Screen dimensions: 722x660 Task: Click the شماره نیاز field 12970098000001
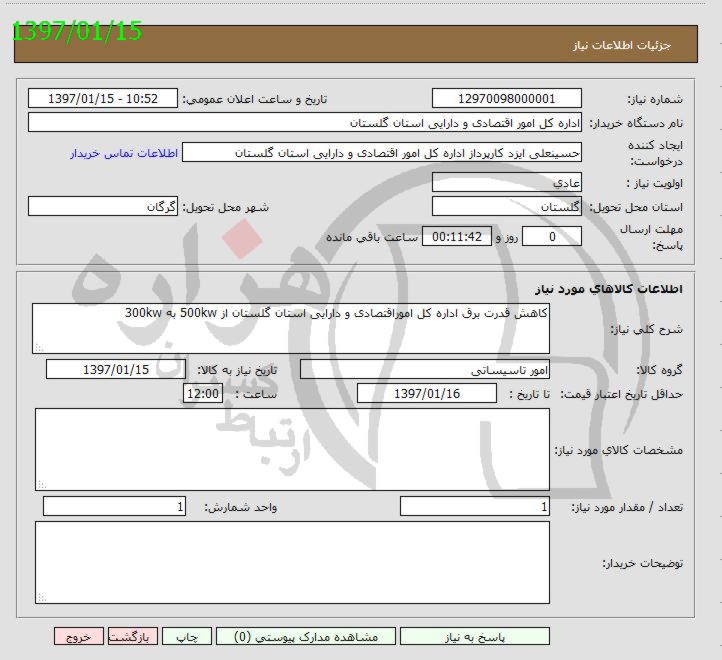coord(507,99)
